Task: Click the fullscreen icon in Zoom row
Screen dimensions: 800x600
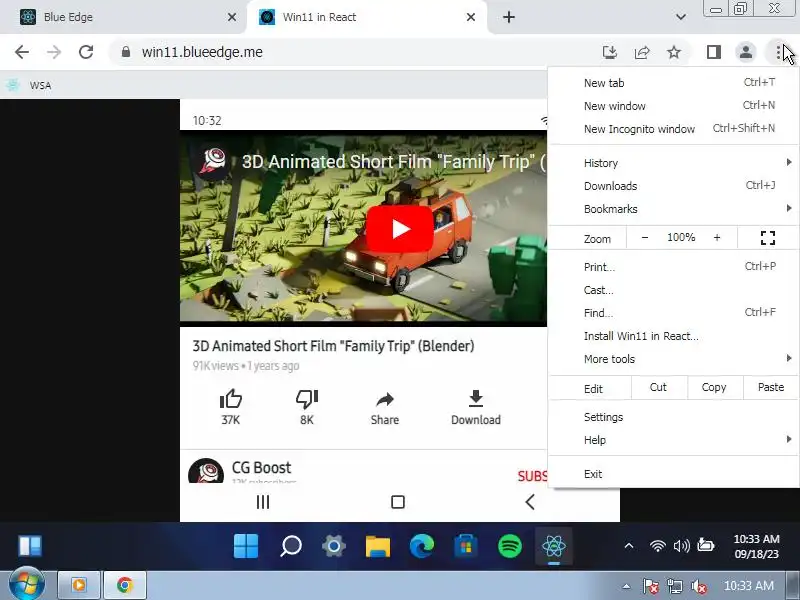Action: (767, 238)
